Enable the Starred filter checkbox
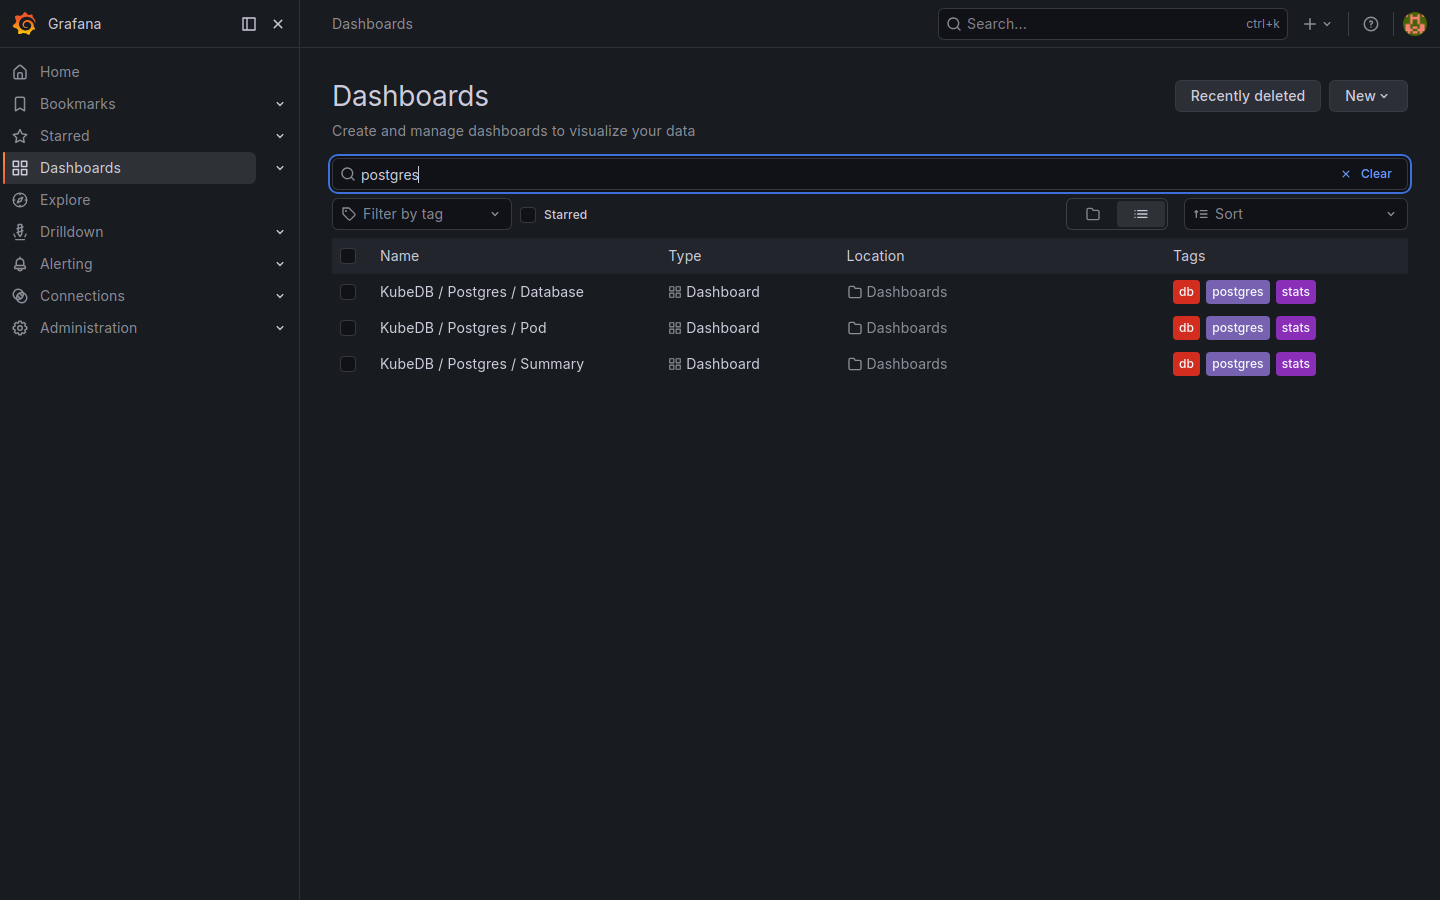Screen dimensions: 1440x900 coord(528,215)
